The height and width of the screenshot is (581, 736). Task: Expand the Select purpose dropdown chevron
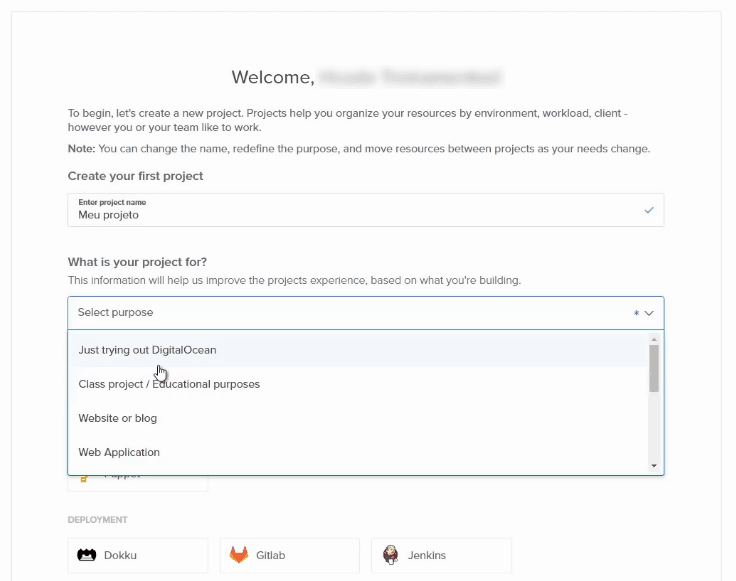649,313
